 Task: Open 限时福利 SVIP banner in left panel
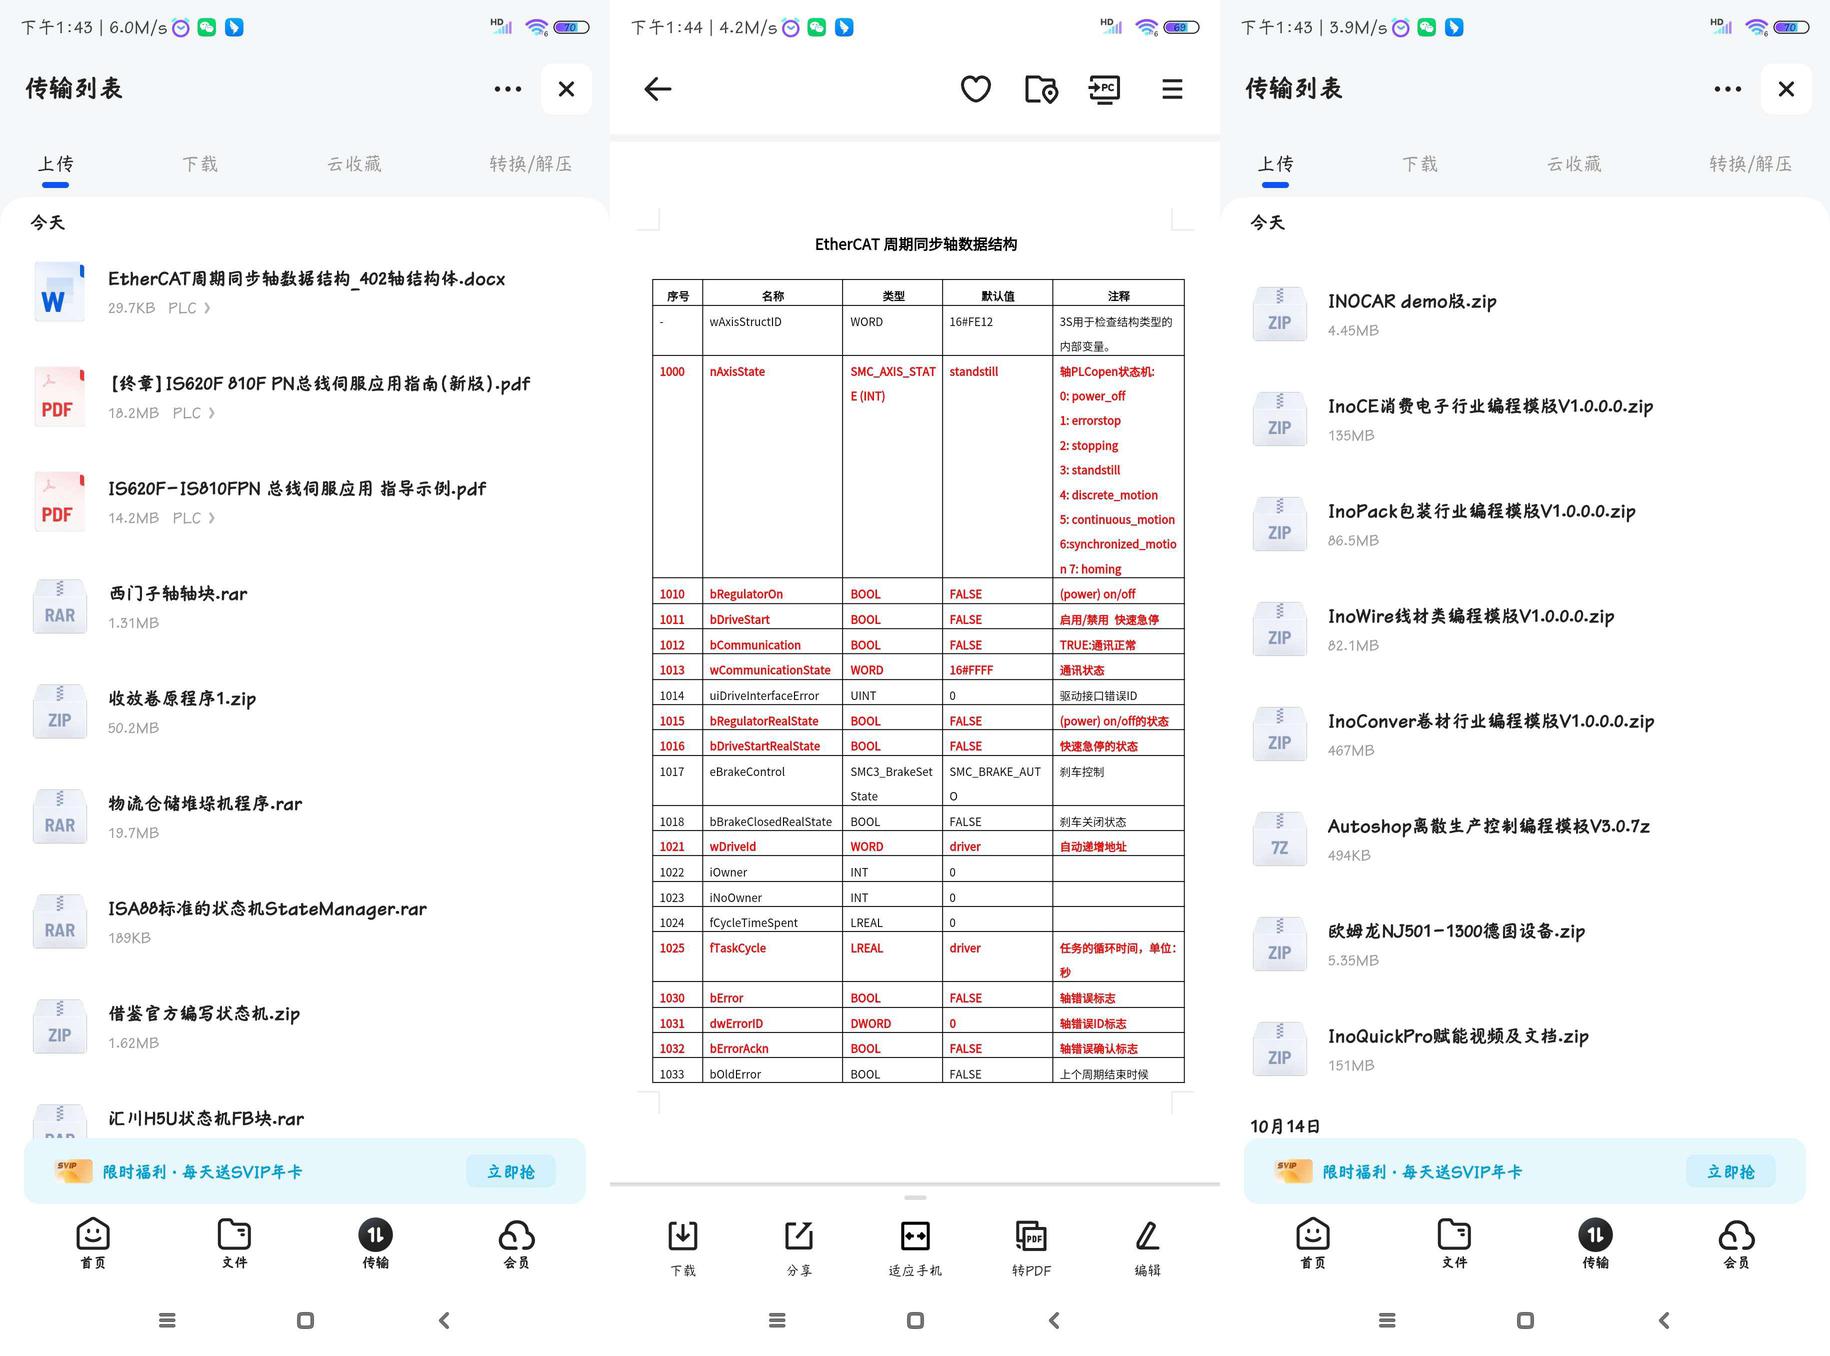point(305,1171)
